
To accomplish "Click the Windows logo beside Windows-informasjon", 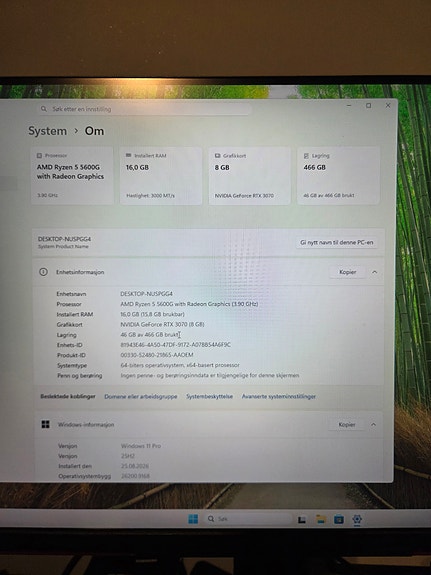I will 45,424.
